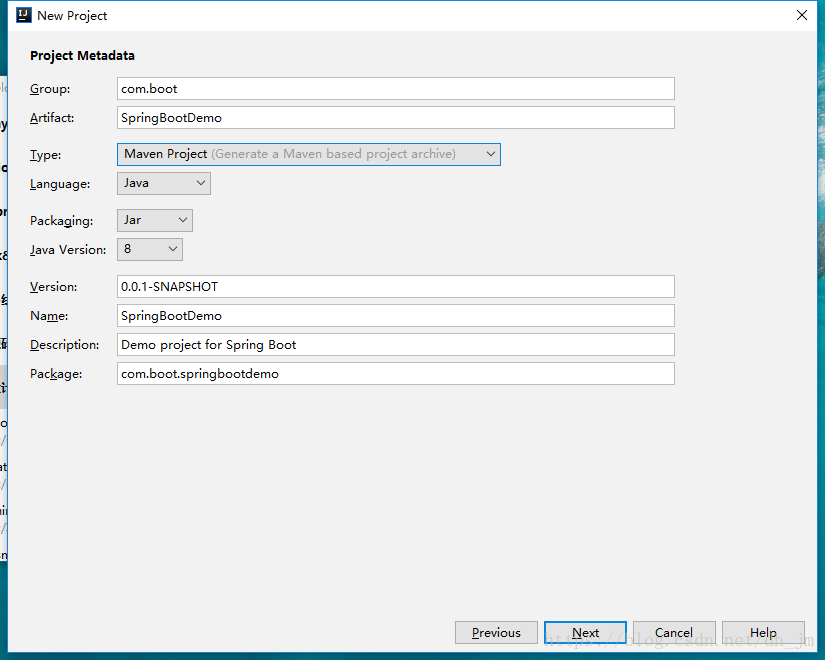Image resolution: width=825 pixels, height=660 pixels.
Task: Click the Packaging label
Action: 62,221
